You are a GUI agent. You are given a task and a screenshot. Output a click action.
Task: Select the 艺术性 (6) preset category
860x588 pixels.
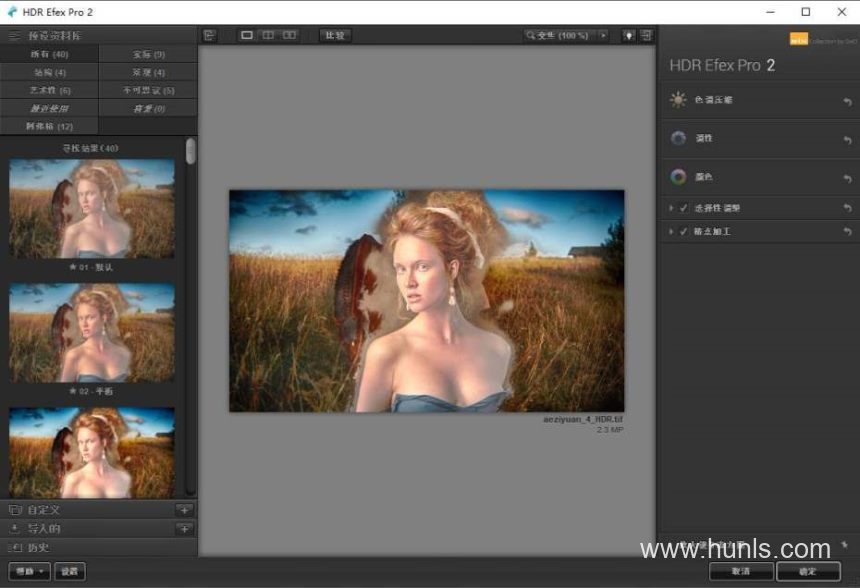tap(49, 90)
